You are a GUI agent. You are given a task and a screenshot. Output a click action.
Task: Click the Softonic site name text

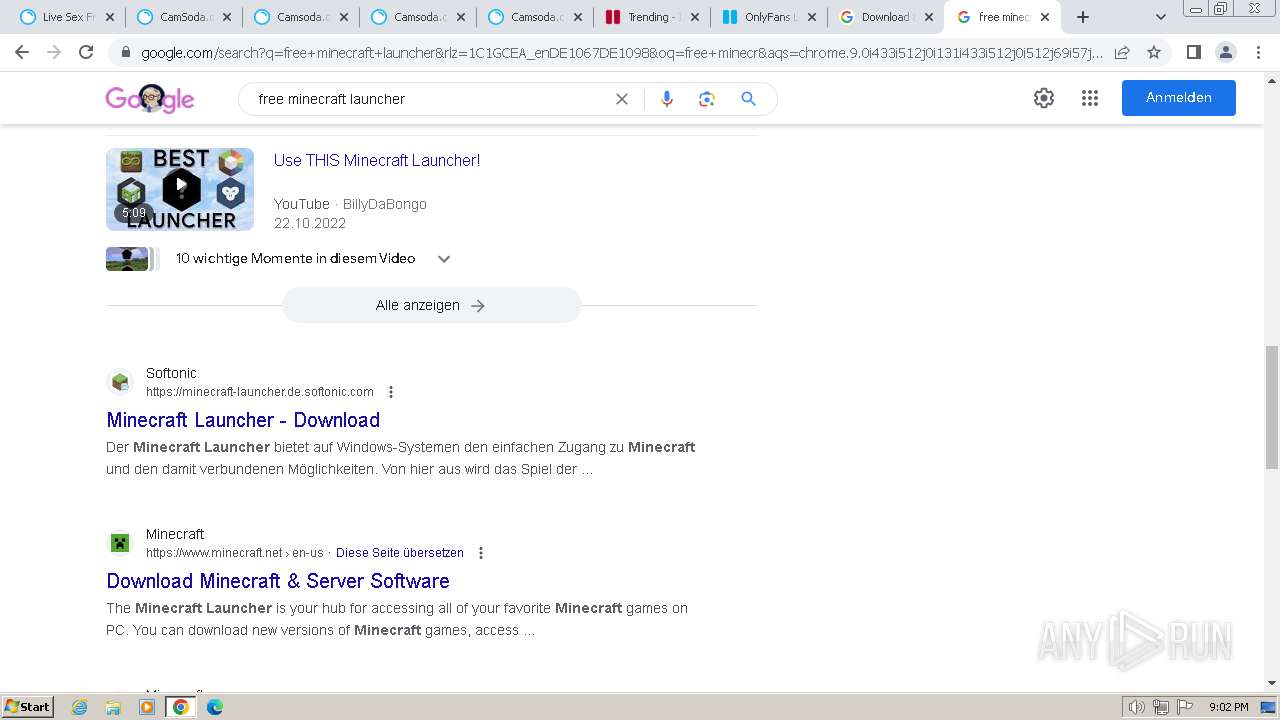pos(171,373)
